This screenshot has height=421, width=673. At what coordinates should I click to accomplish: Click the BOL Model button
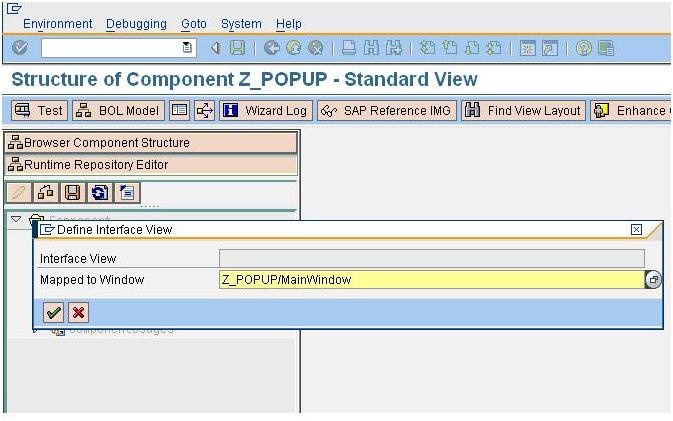[118, 111]
